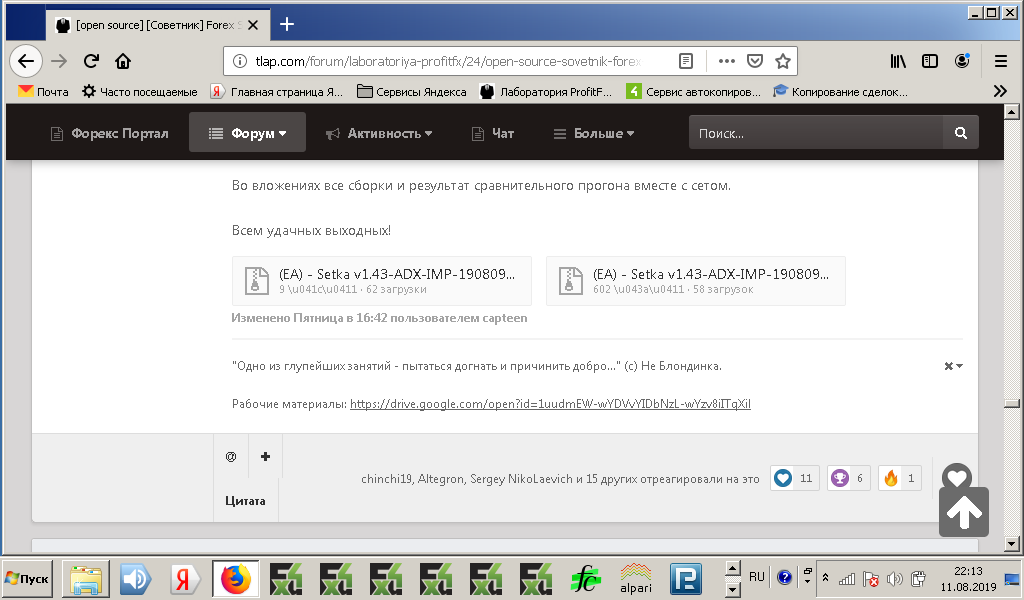Open the Firefox hamburger menu
Viewport: 1024px width, 600px height.
1000,61
